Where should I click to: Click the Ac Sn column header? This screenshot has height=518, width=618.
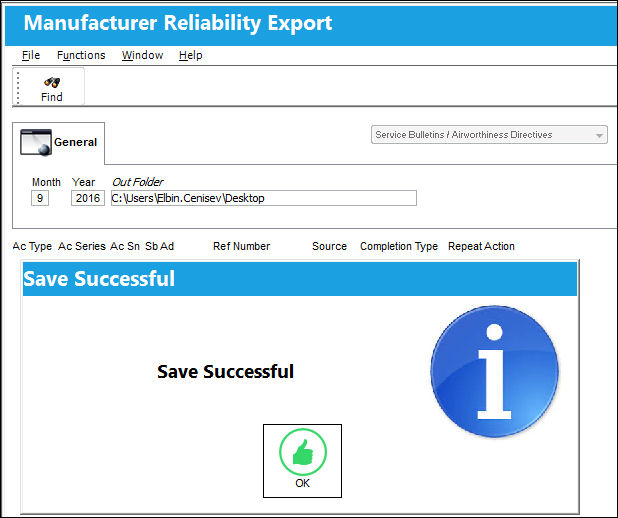(x=125, y=246)
